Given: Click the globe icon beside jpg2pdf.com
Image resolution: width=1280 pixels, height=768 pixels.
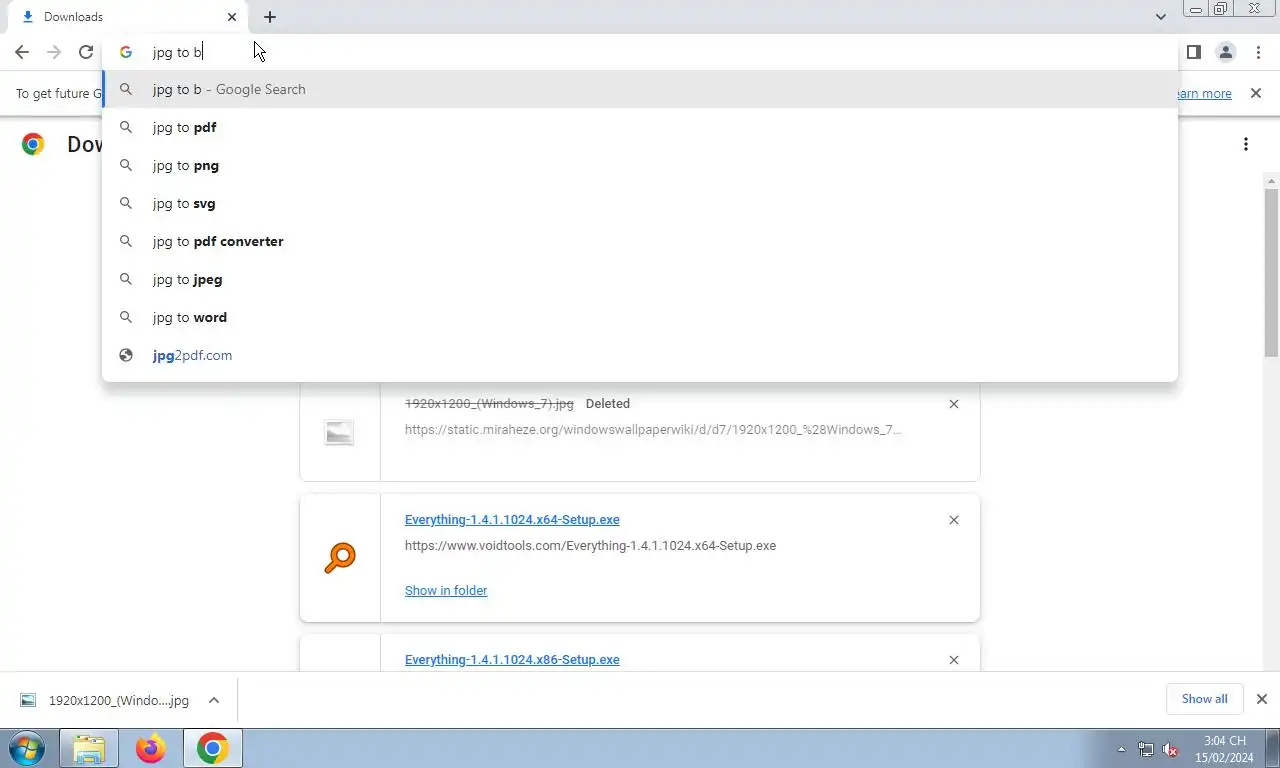Looking at the screenshot, I should [126, 355].
